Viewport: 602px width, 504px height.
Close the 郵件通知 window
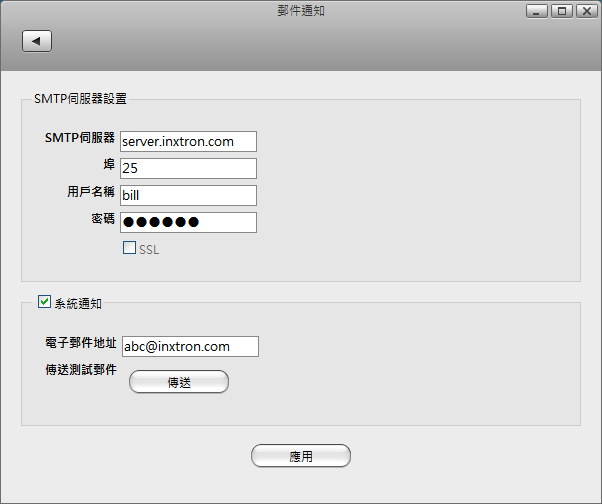tap(583, 11)
